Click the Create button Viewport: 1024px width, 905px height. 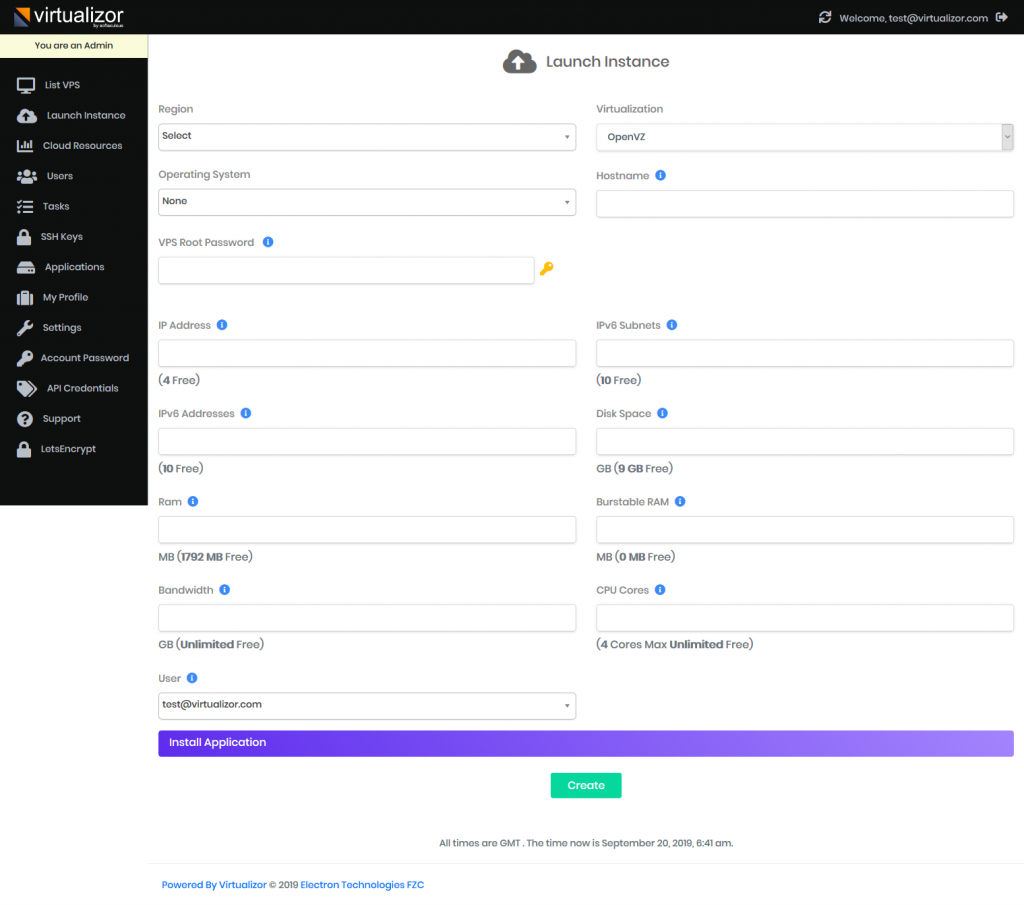point(585,785)
